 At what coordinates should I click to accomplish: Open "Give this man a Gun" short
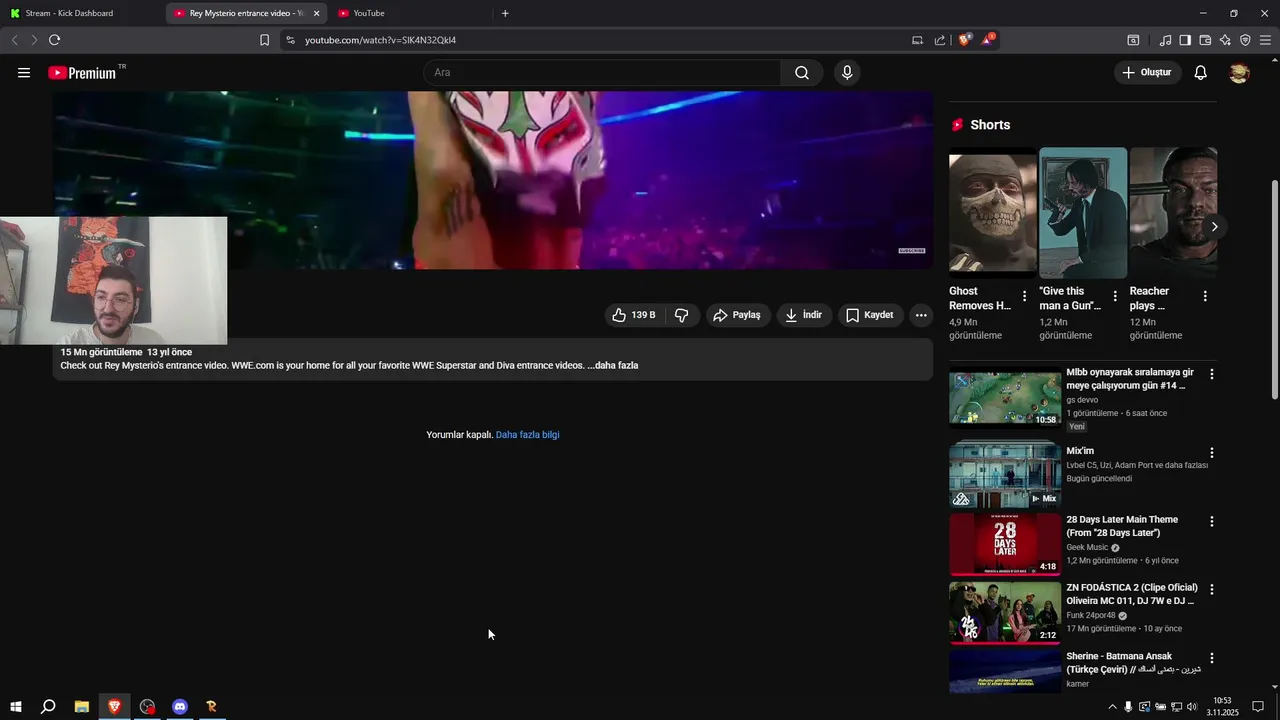tap(1083, 212)
